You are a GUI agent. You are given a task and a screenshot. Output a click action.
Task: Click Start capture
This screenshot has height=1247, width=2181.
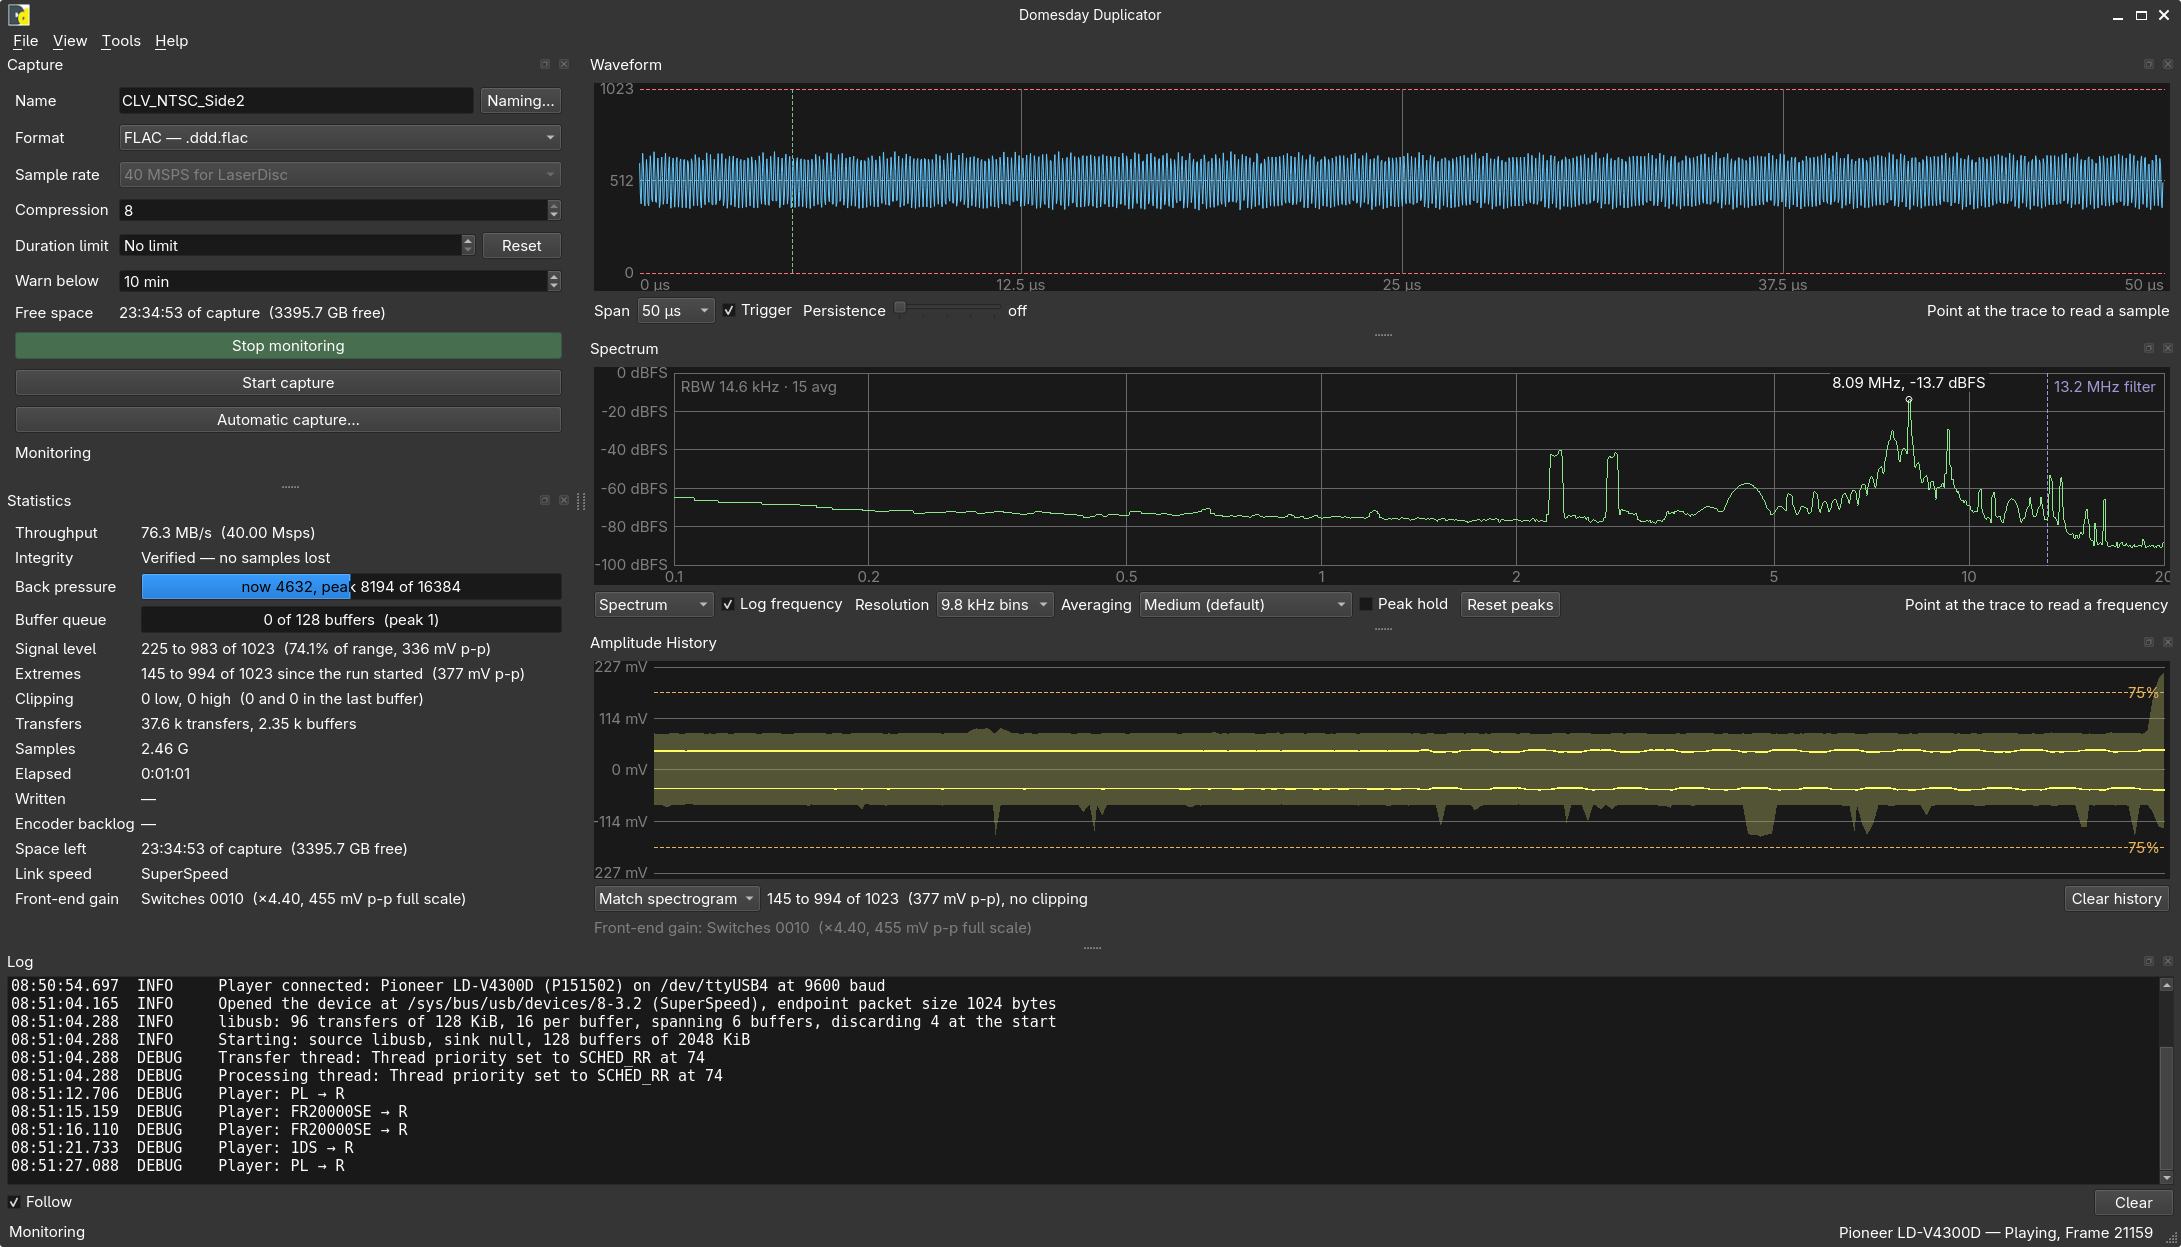click(x=288, y=383)
